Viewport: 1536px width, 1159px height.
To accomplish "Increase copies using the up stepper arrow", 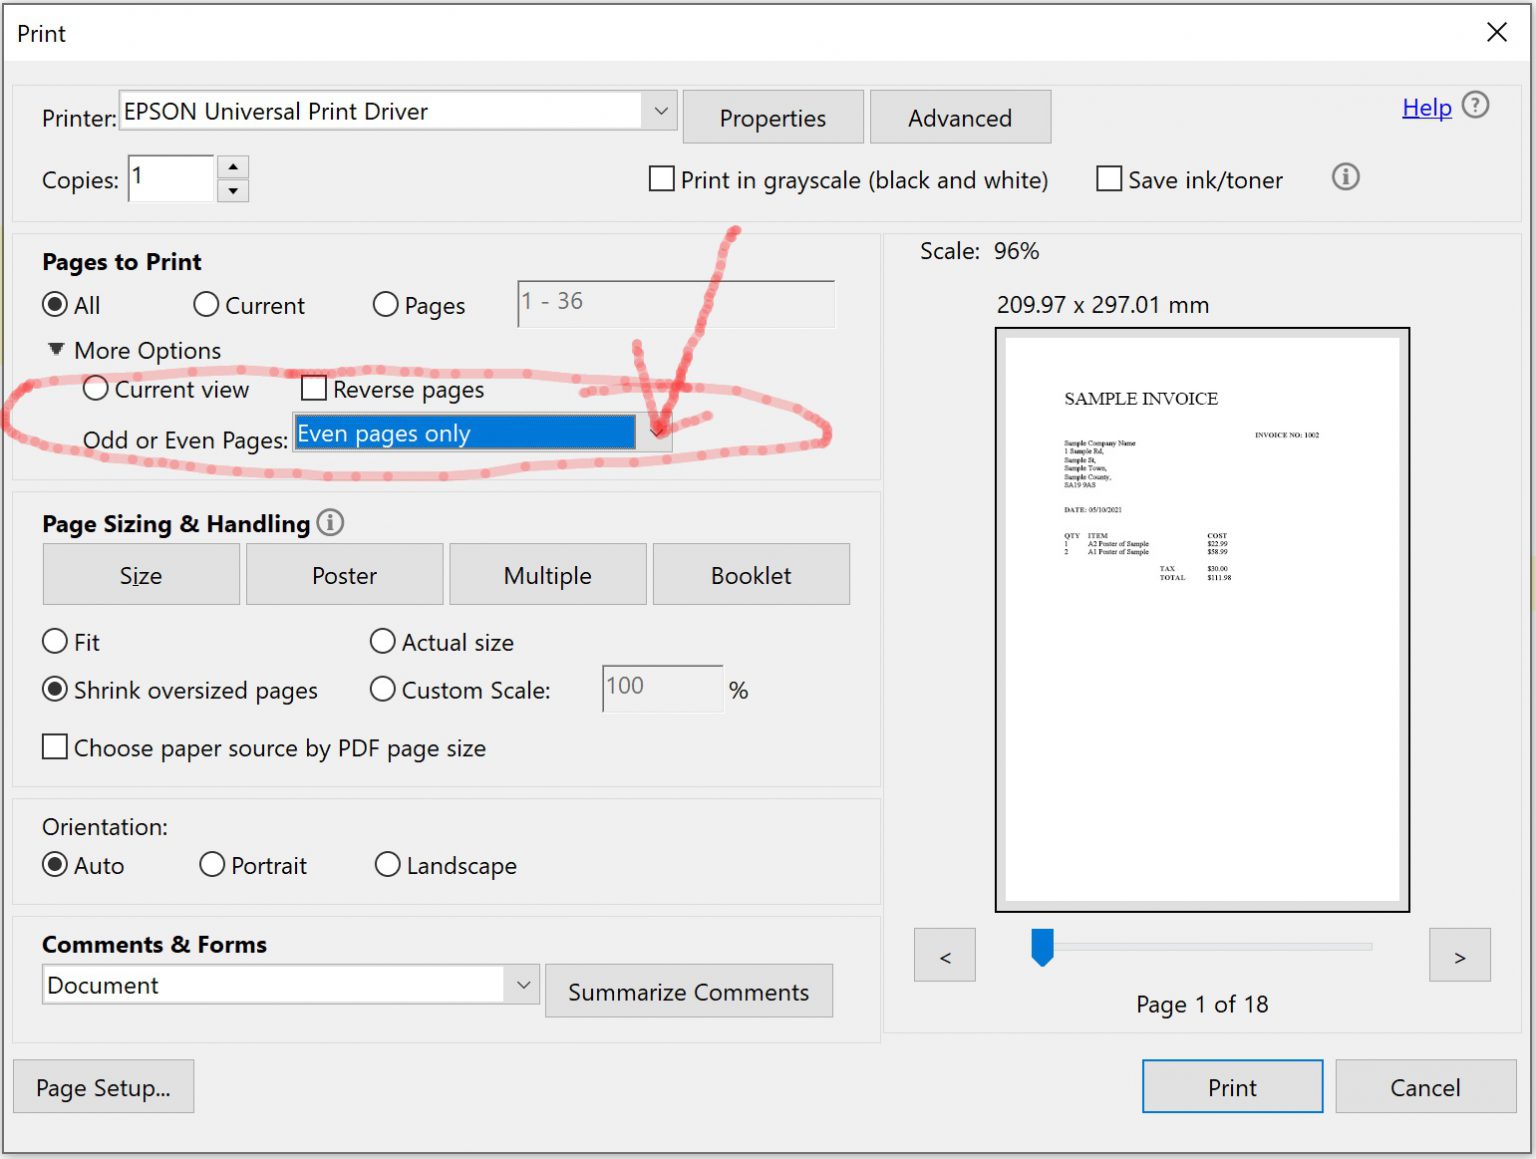I will click(233, 167).
